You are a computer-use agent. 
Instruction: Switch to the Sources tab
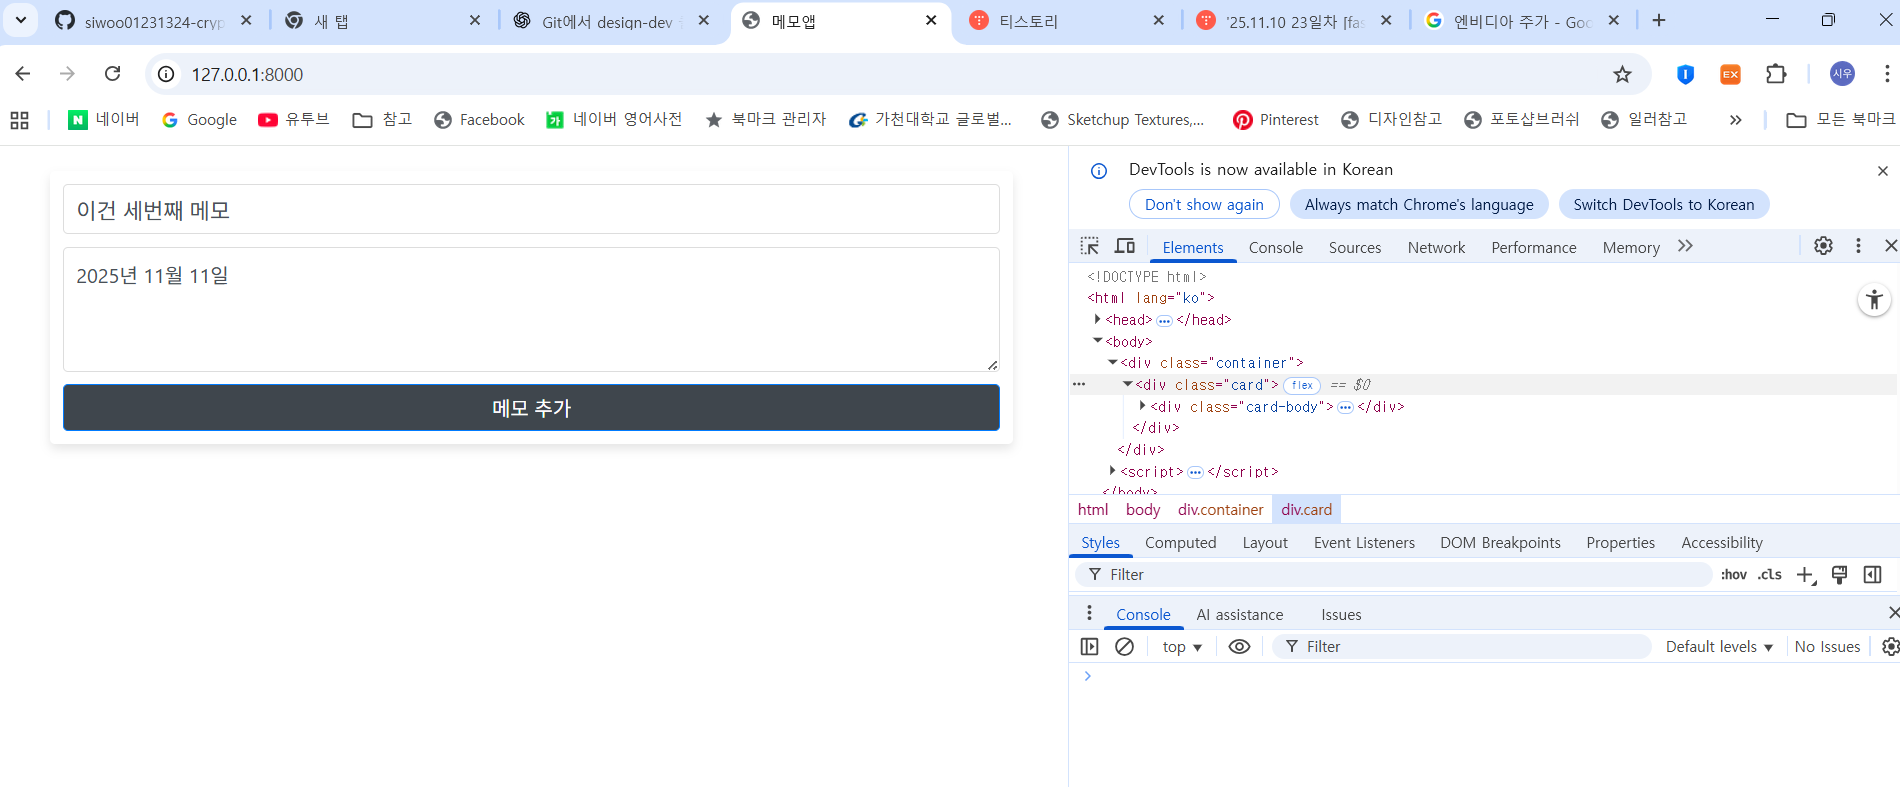pyautogui.click(x=1354, y=247)
